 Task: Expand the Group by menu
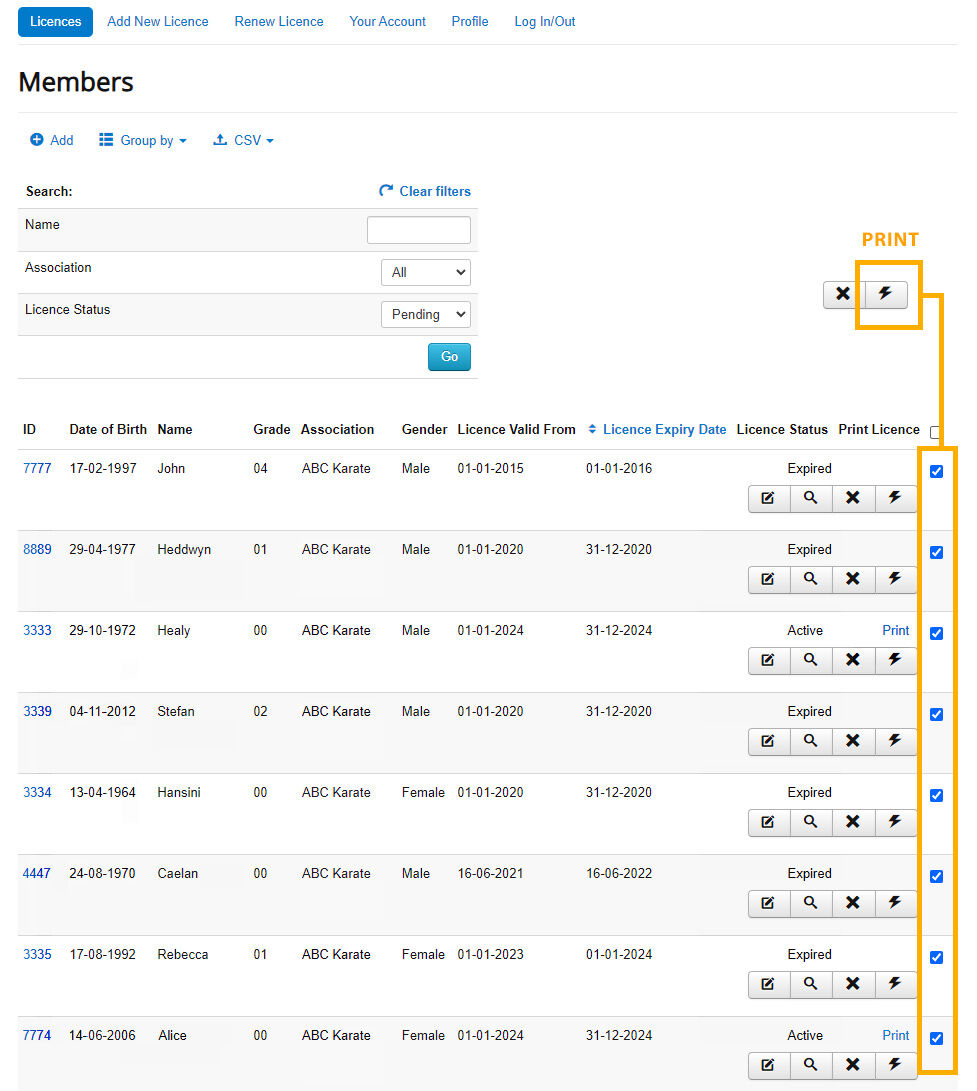tap(143, 141)
